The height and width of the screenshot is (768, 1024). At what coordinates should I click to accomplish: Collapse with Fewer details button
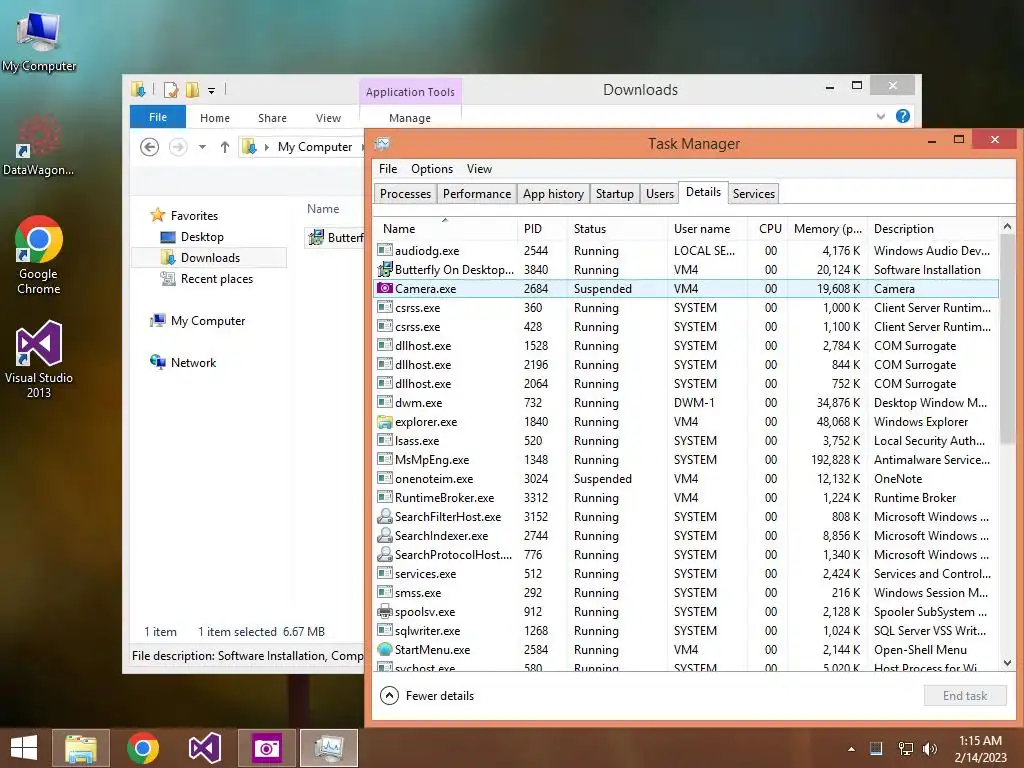point(427,696)
